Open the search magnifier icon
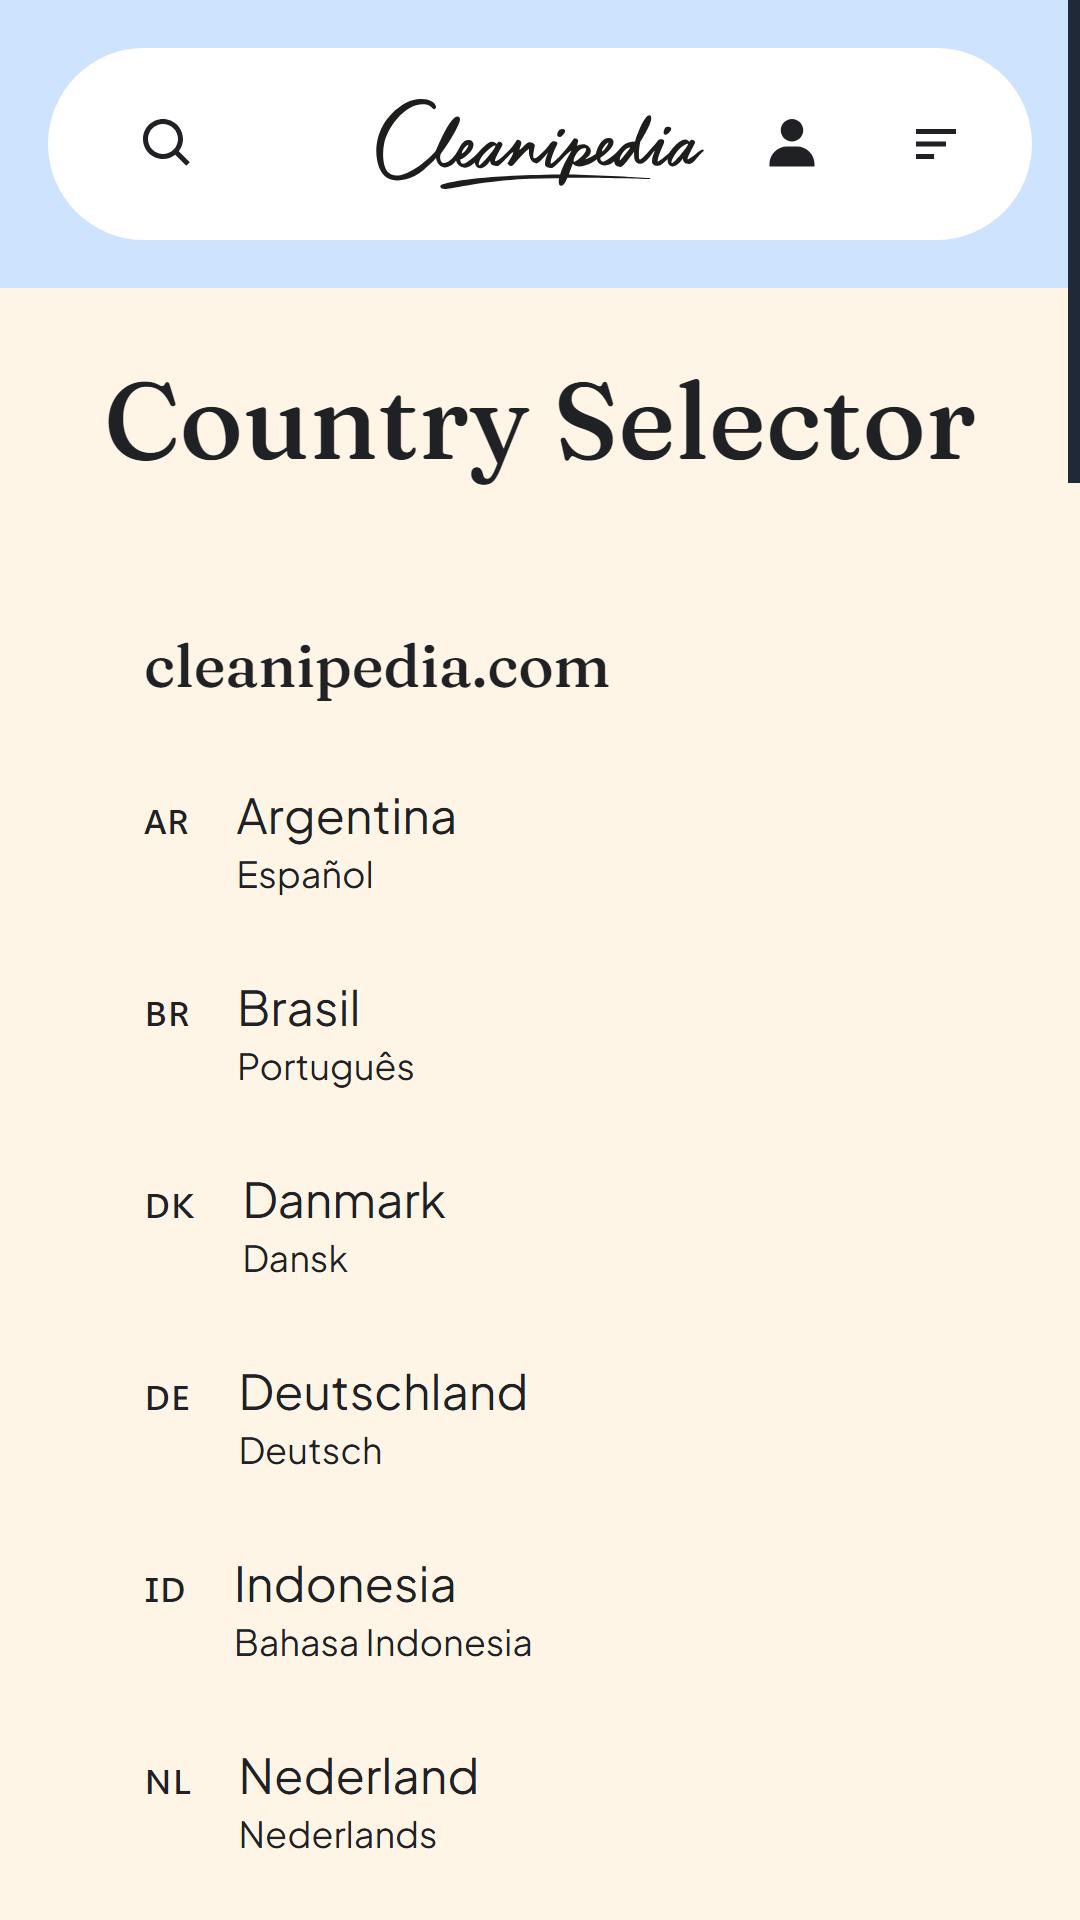The width and height of the screenshot is (1080, 1920). [x=166, y=143]
